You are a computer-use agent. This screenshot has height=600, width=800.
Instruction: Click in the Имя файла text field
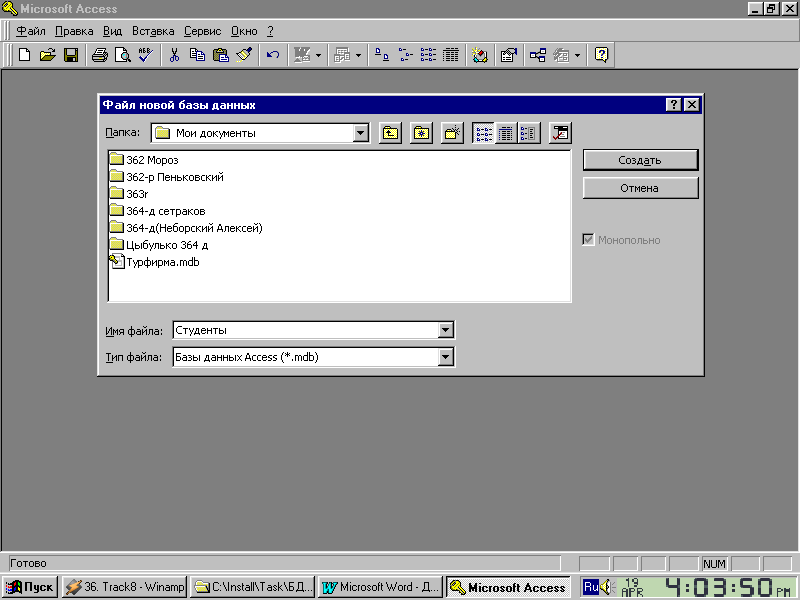[x=305, y=330]
